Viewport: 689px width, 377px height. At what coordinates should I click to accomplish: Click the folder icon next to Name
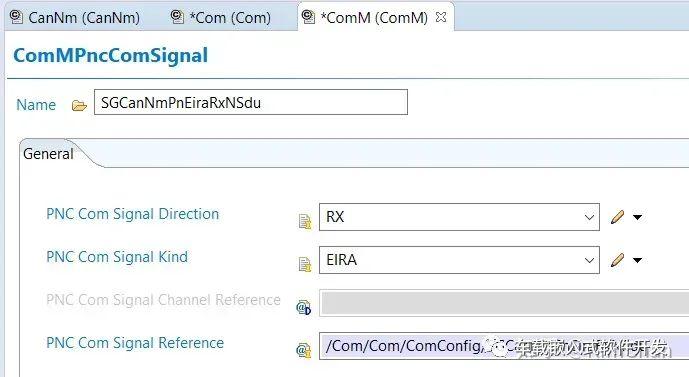pyautogui.click(x=79, y=105)
